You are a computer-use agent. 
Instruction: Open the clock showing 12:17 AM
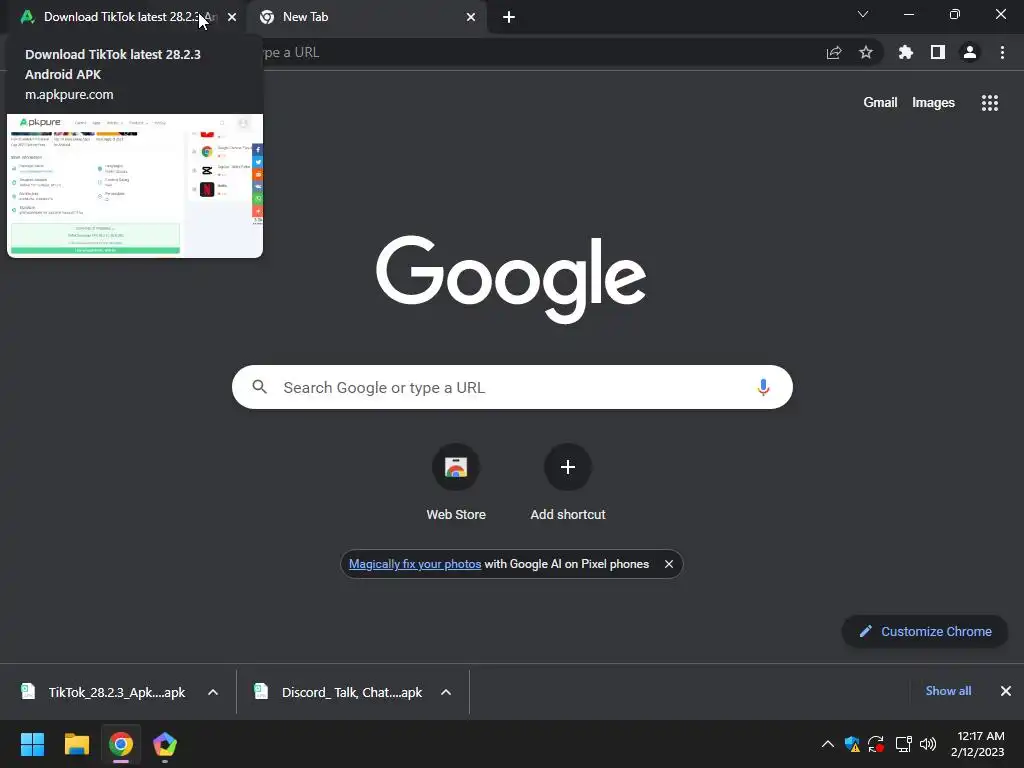pos(978,744)
